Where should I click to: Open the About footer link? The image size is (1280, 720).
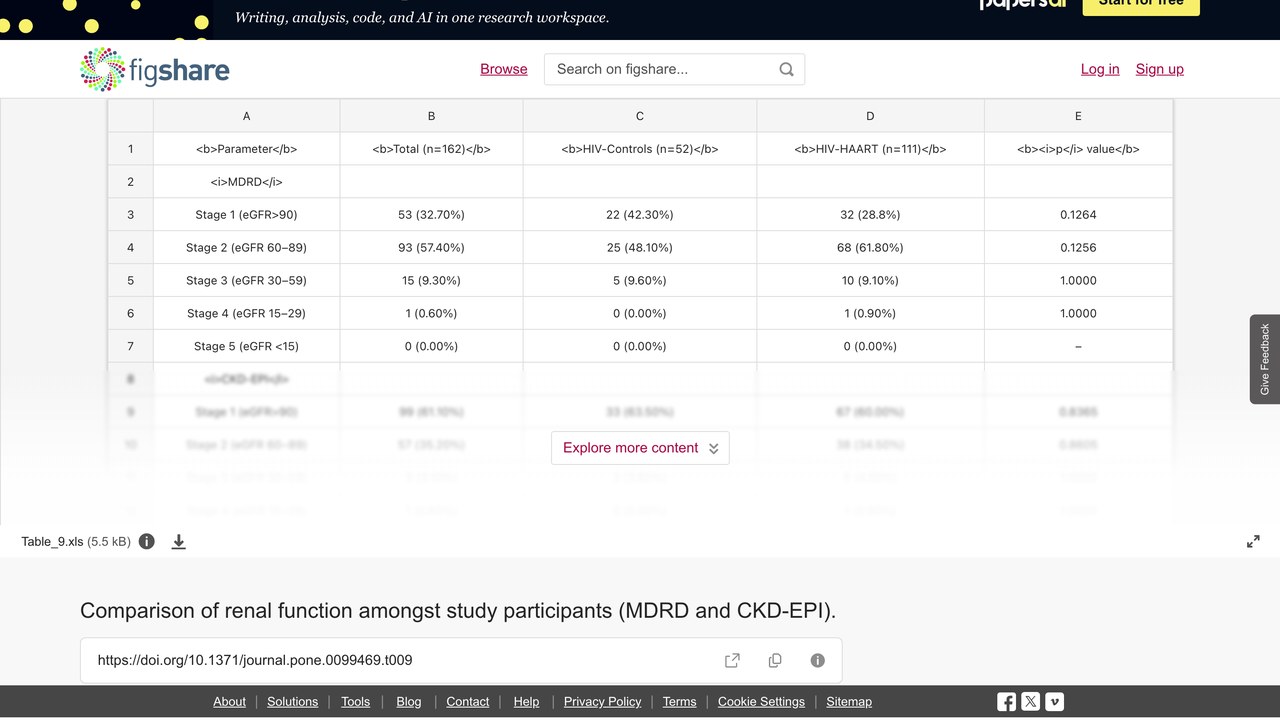tap(229, 702)
